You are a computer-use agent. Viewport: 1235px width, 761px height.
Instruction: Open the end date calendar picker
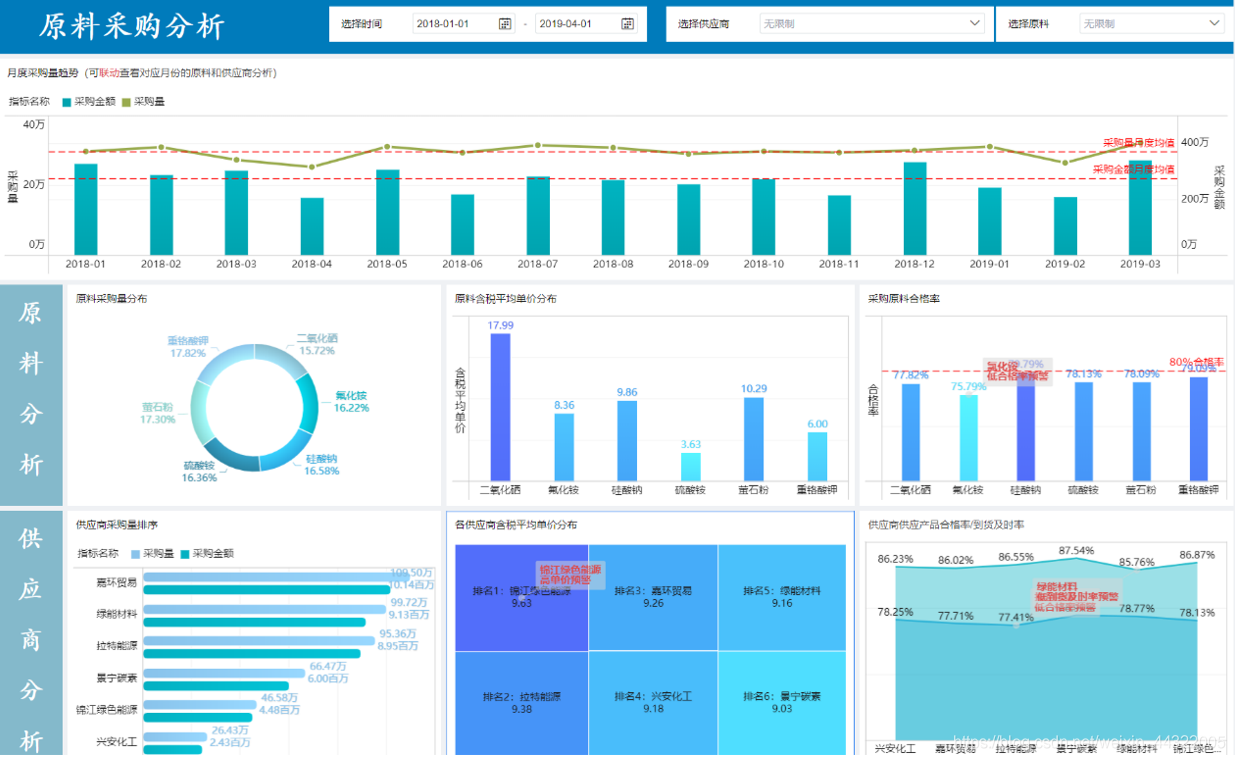(x=627, y=24)
